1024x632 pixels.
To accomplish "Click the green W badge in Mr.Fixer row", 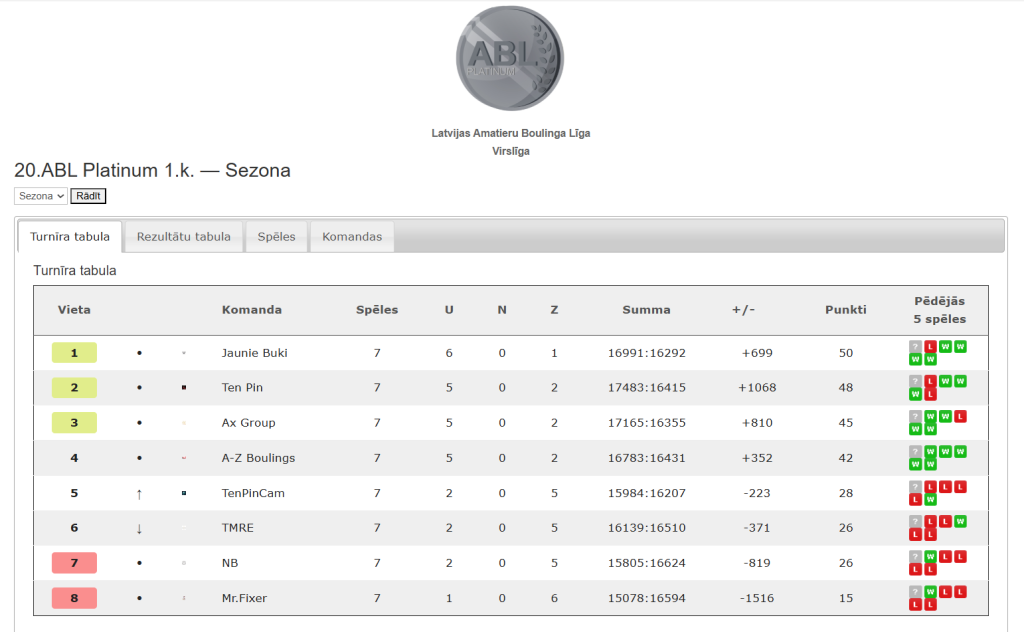I will point(930,591).
